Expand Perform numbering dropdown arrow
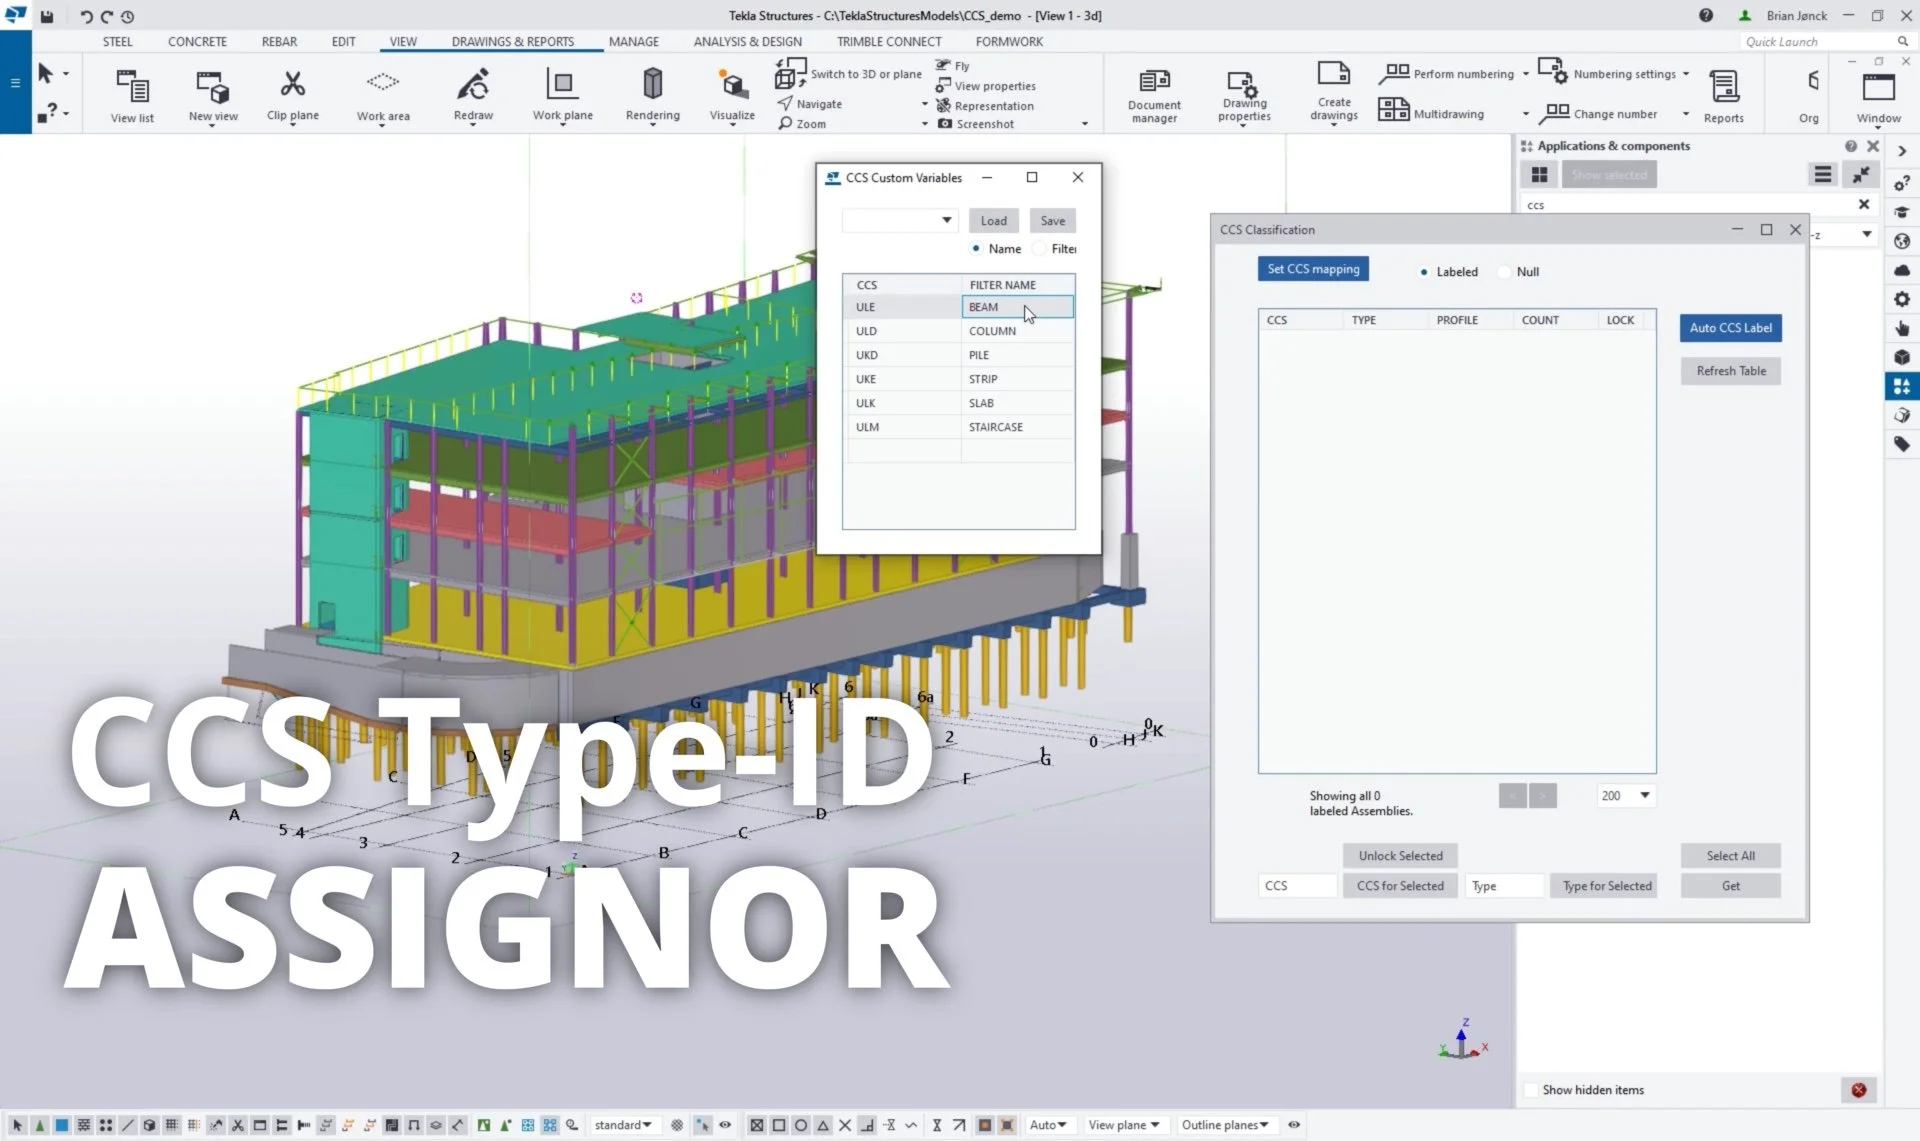 click(1526, 74)
